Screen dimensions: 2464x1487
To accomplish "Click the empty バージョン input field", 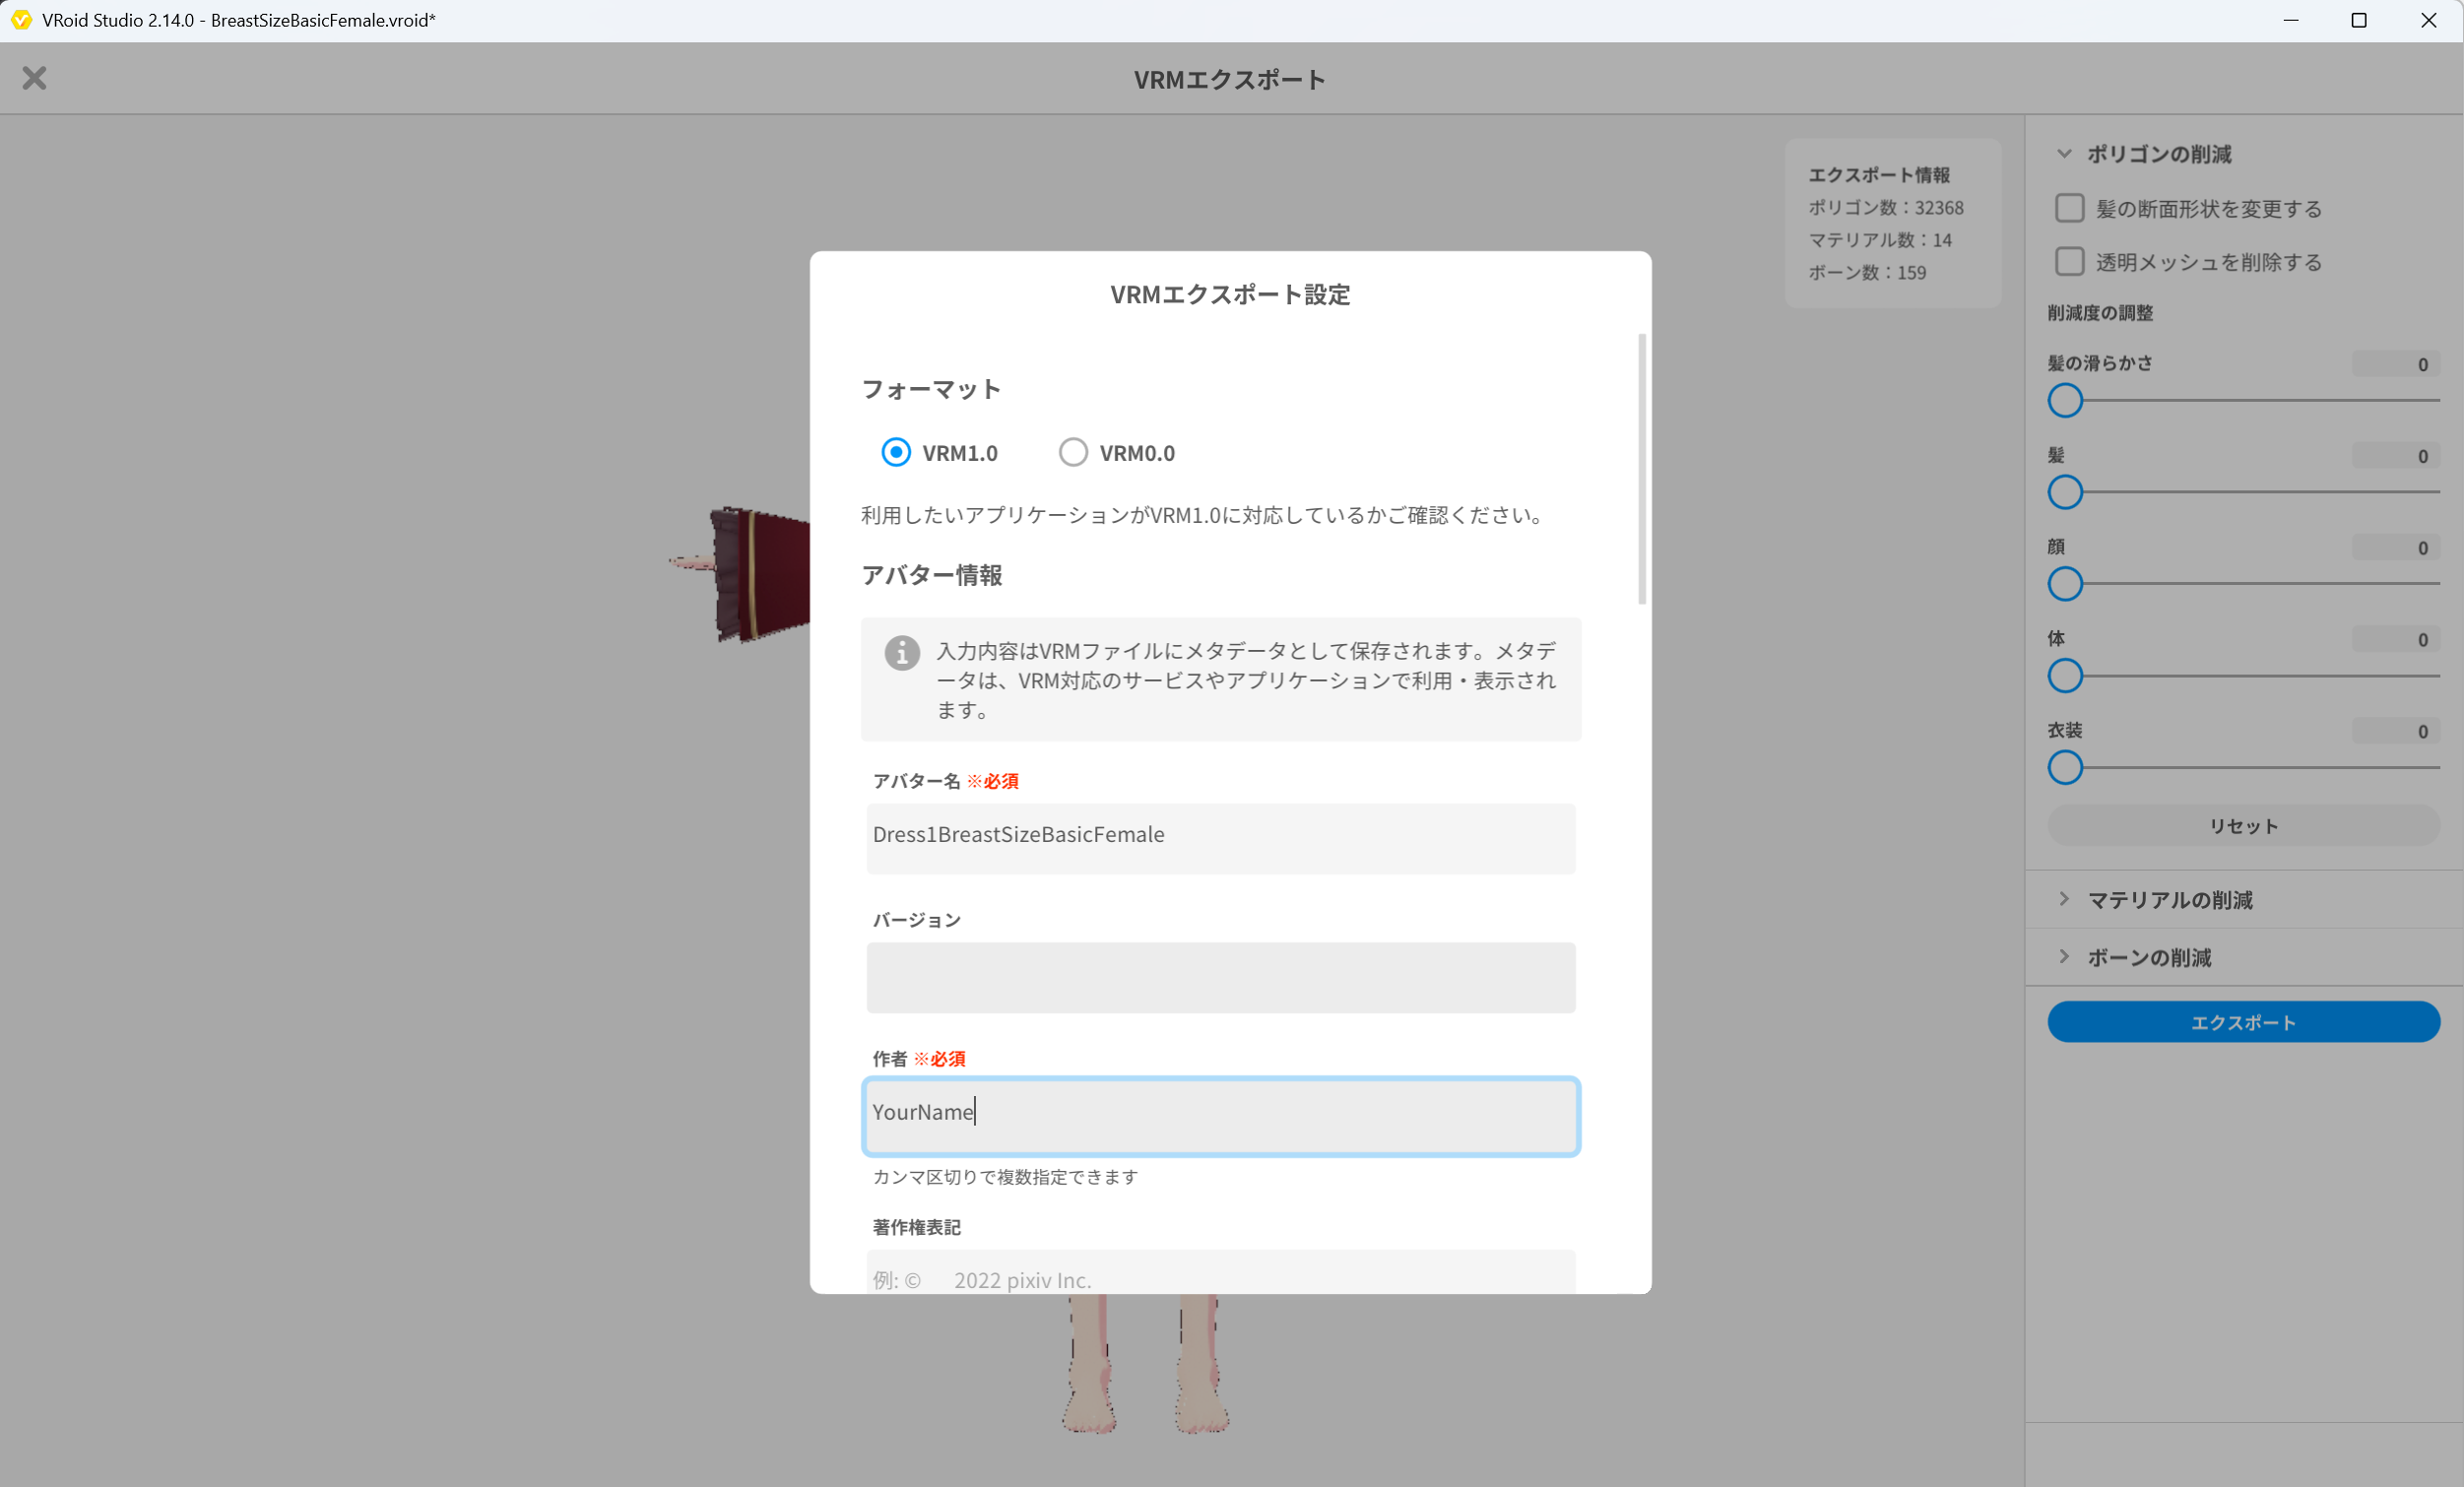I will pyautogui.click(x=1220, y=977).
